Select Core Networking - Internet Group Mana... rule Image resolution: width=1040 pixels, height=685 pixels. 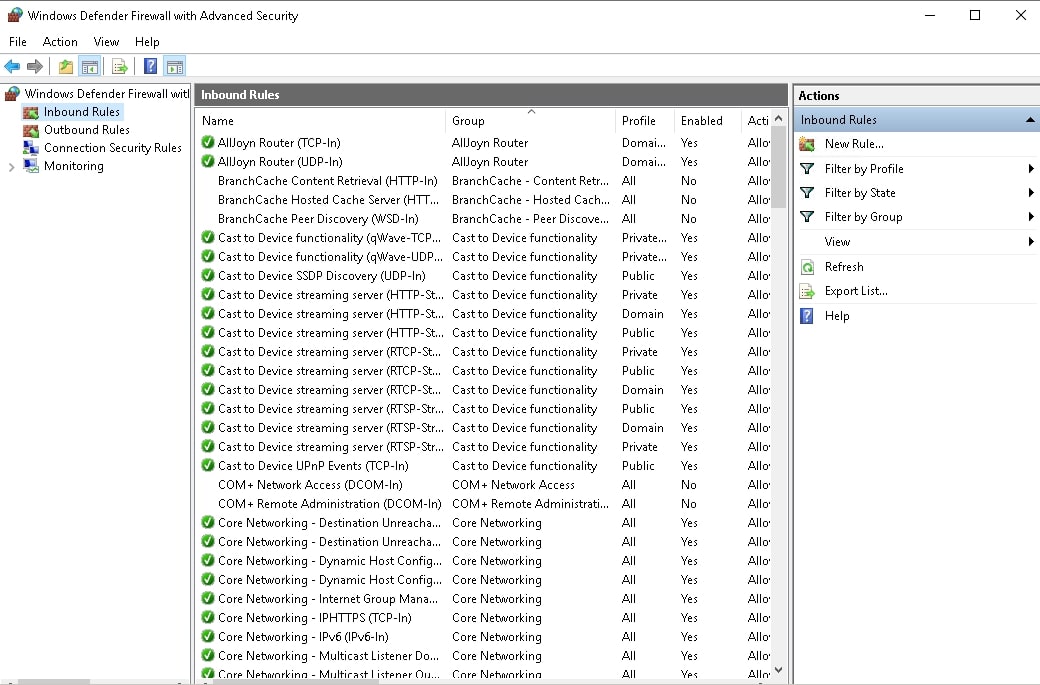click(x=485, y=599)
